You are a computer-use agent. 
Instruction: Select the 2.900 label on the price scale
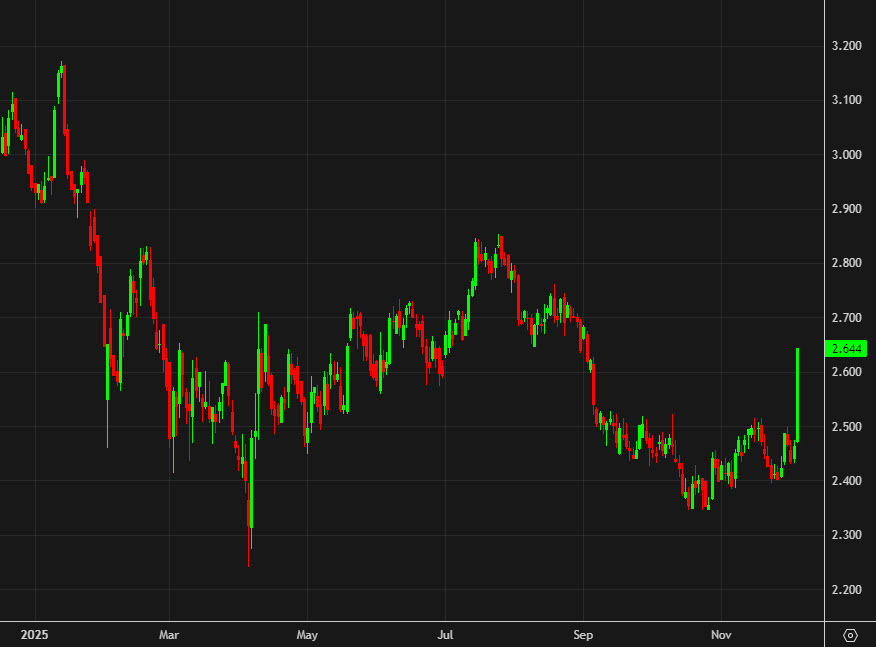[849, 209]
